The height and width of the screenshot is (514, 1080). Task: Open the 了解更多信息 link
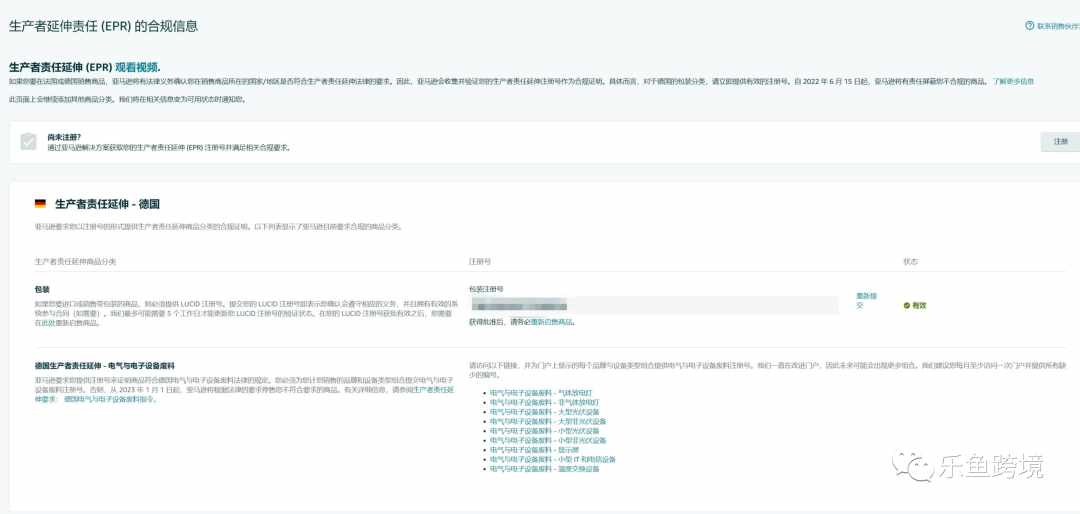pos(1013,81)
